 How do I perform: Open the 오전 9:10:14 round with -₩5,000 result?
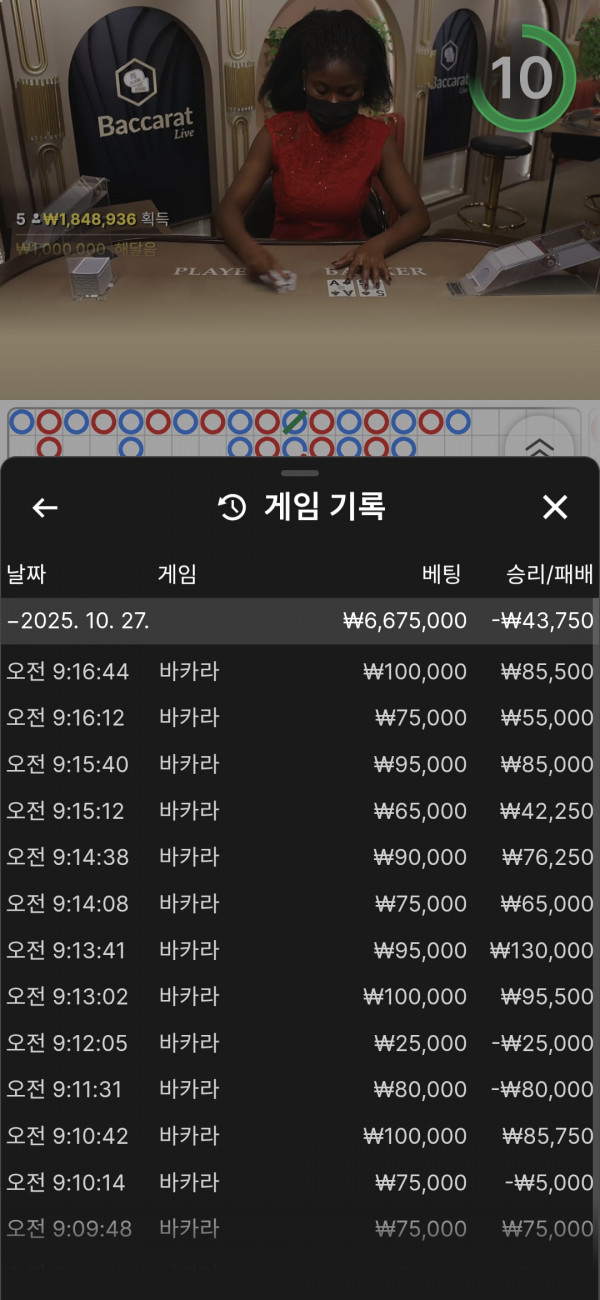click(300, 1182)
